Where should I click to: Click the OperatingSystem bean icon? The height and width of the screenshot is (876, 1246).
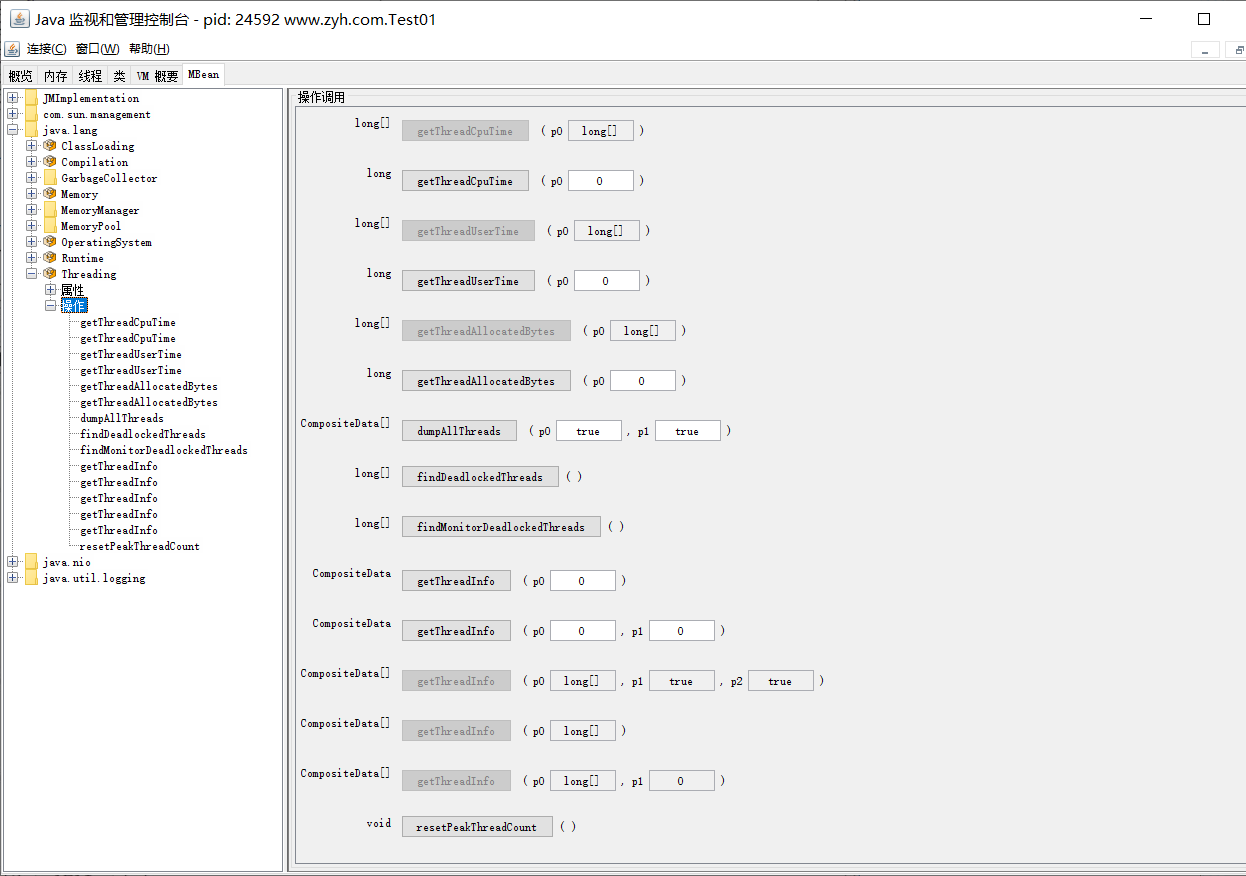49,242
